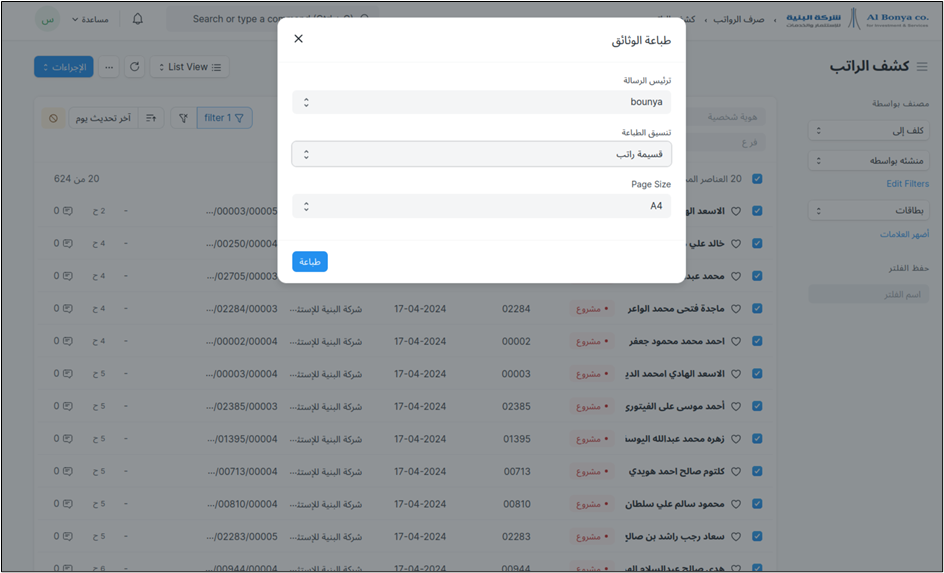Click the clear filters funnel icon
Viewport: 944px width, 573px height.
(x=183, y=118)
